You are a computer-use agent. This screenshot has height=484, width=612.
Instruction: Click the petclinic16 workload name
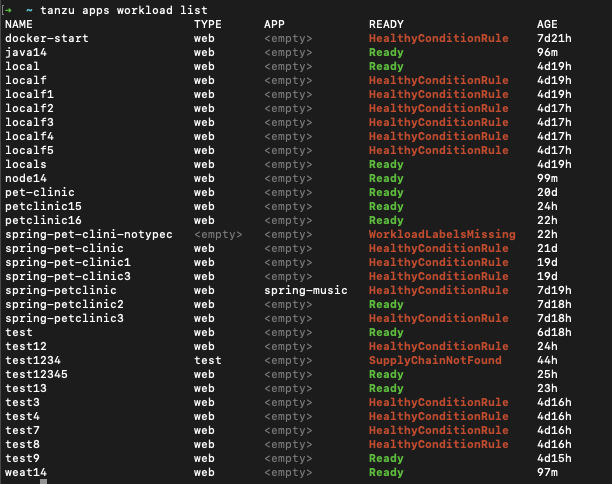(43, 221)
